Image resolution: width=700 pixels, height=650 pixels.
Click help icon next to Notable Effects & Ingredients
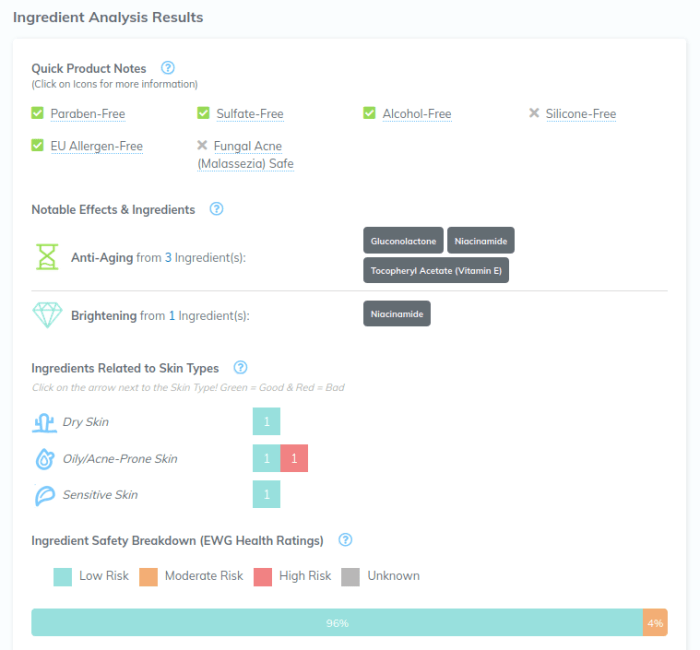pyautogui.click(x=216, y=209)
